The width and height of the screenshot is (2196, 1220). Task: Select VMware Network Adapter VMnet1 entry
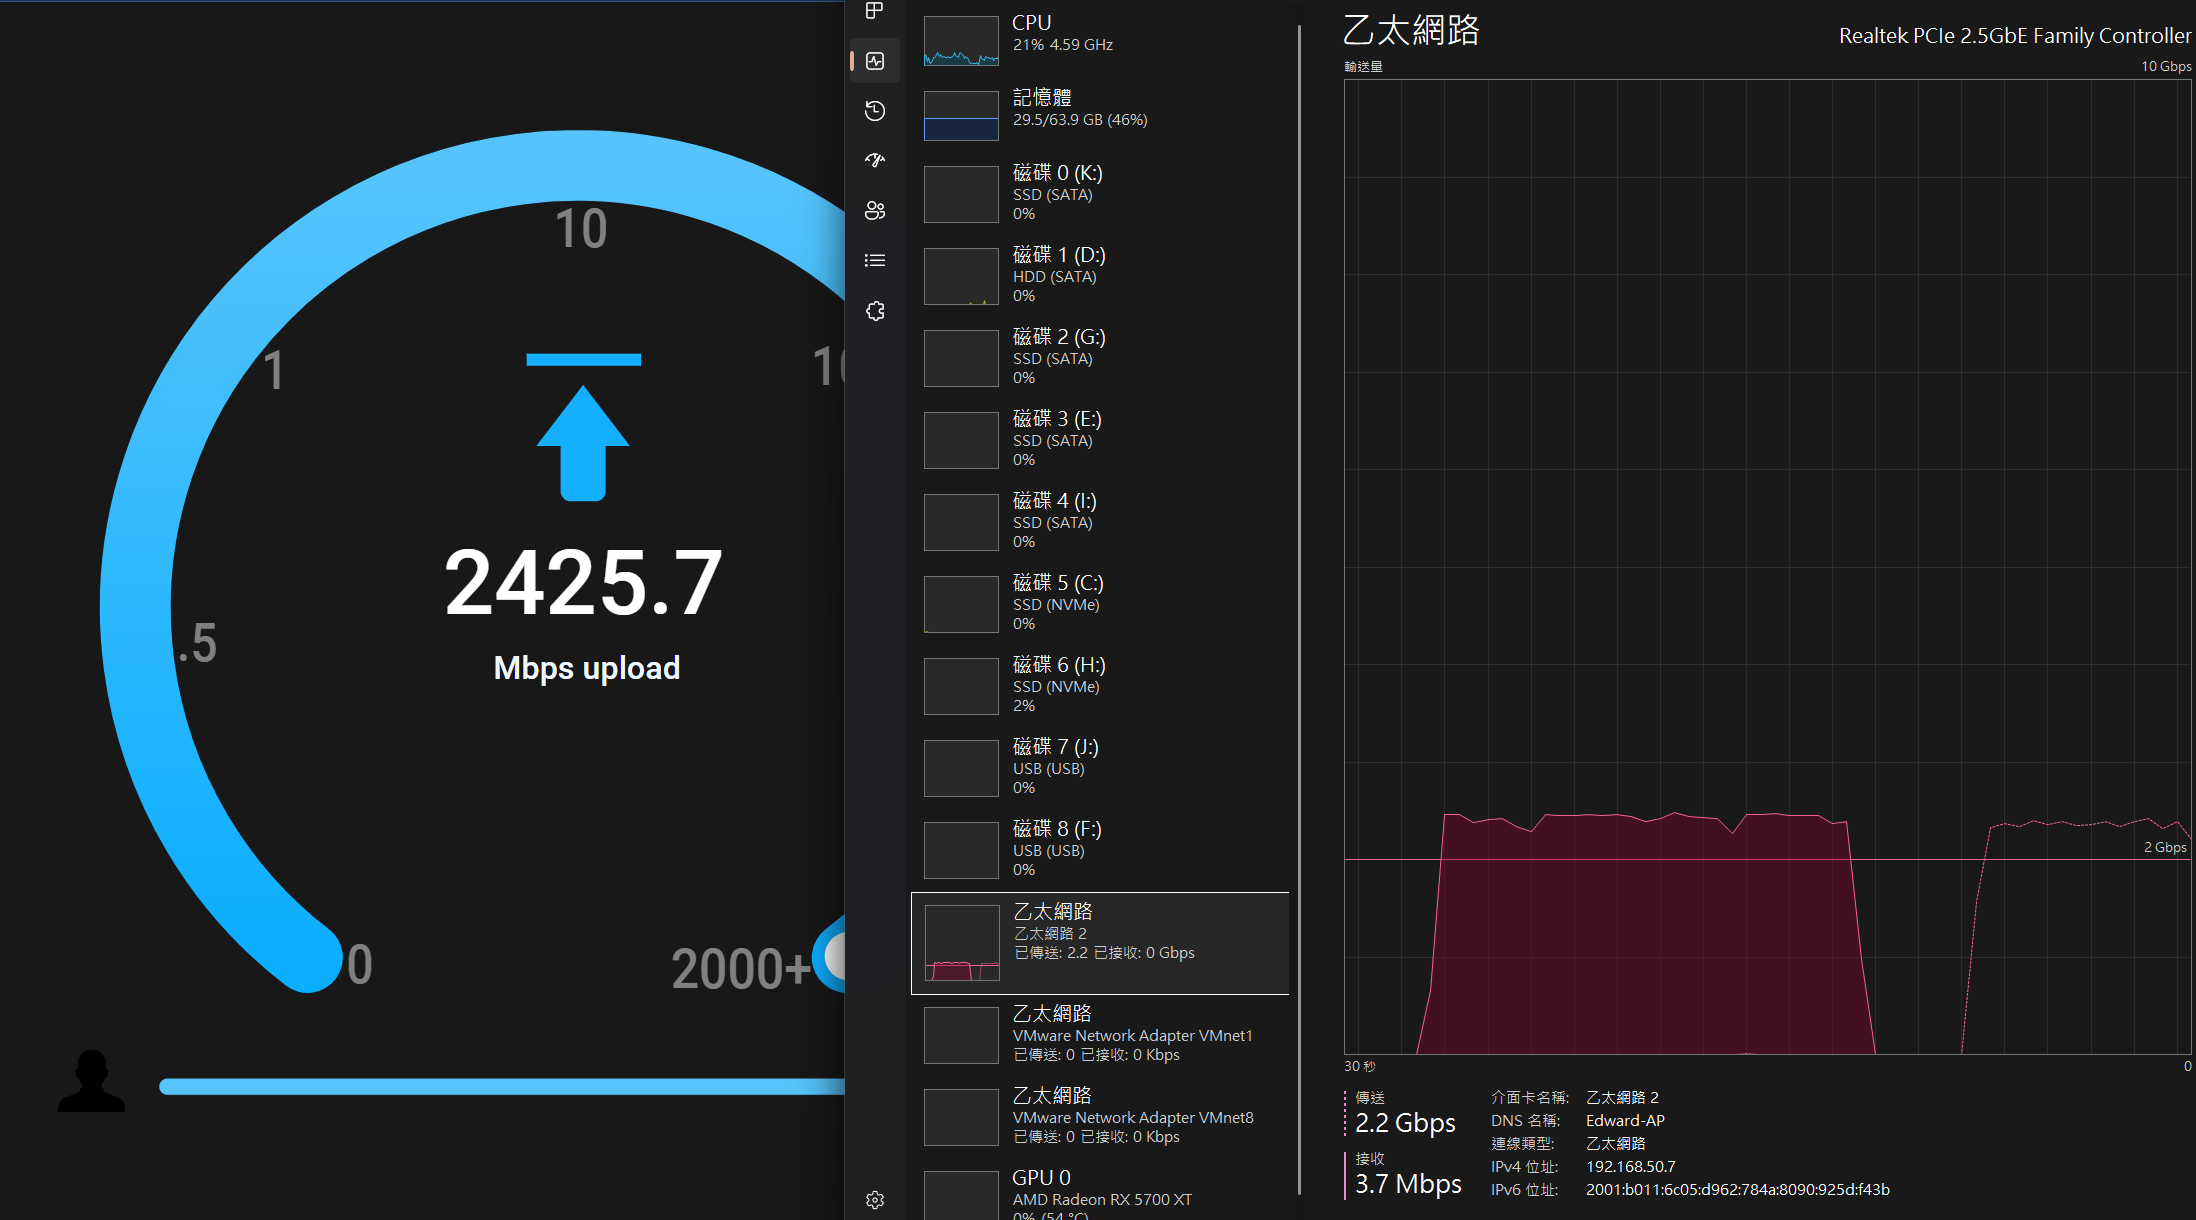(x=1100, y=1034)
